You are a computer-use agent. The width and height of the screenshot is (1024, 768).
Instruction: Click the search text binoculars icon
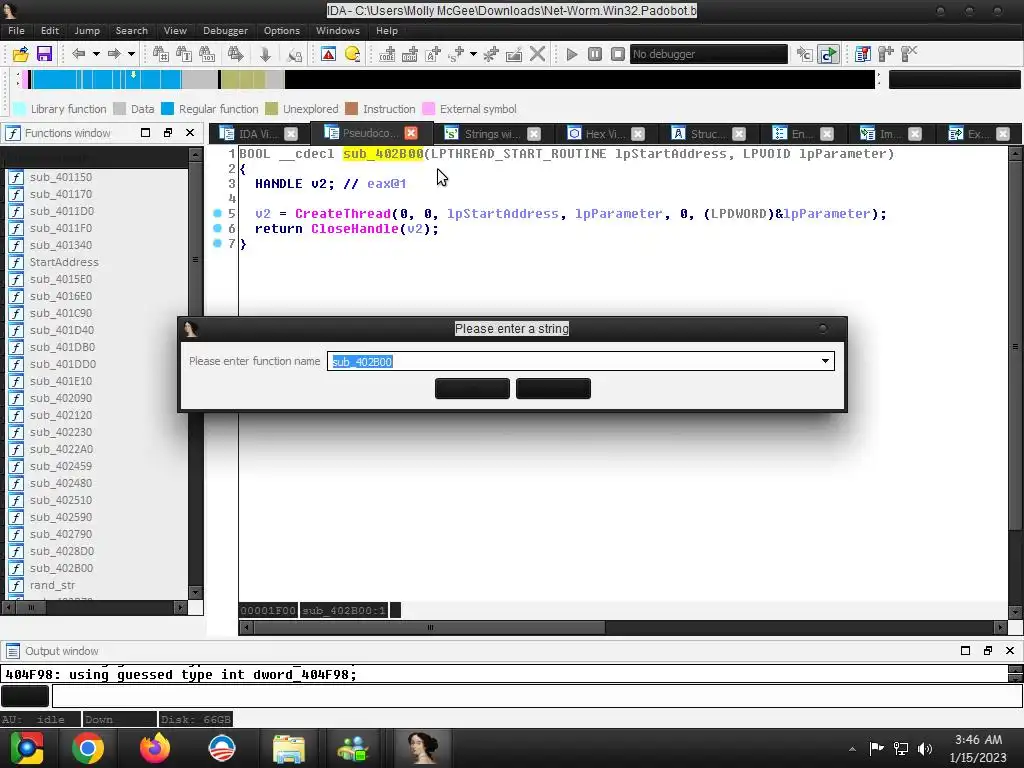[x=184, y=54]
